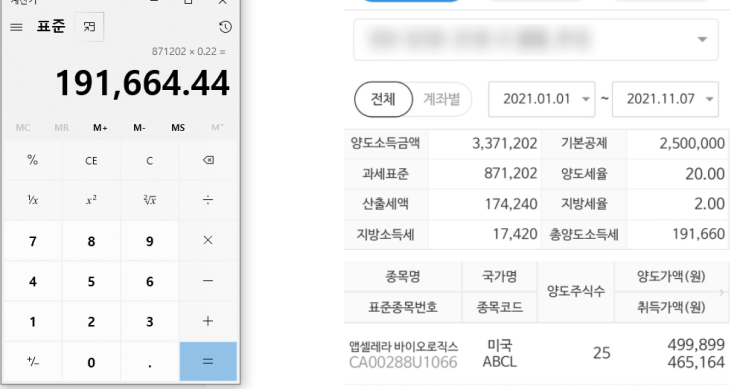Click the decimal point key
The image size is (743, 389).
click(149, 362)
